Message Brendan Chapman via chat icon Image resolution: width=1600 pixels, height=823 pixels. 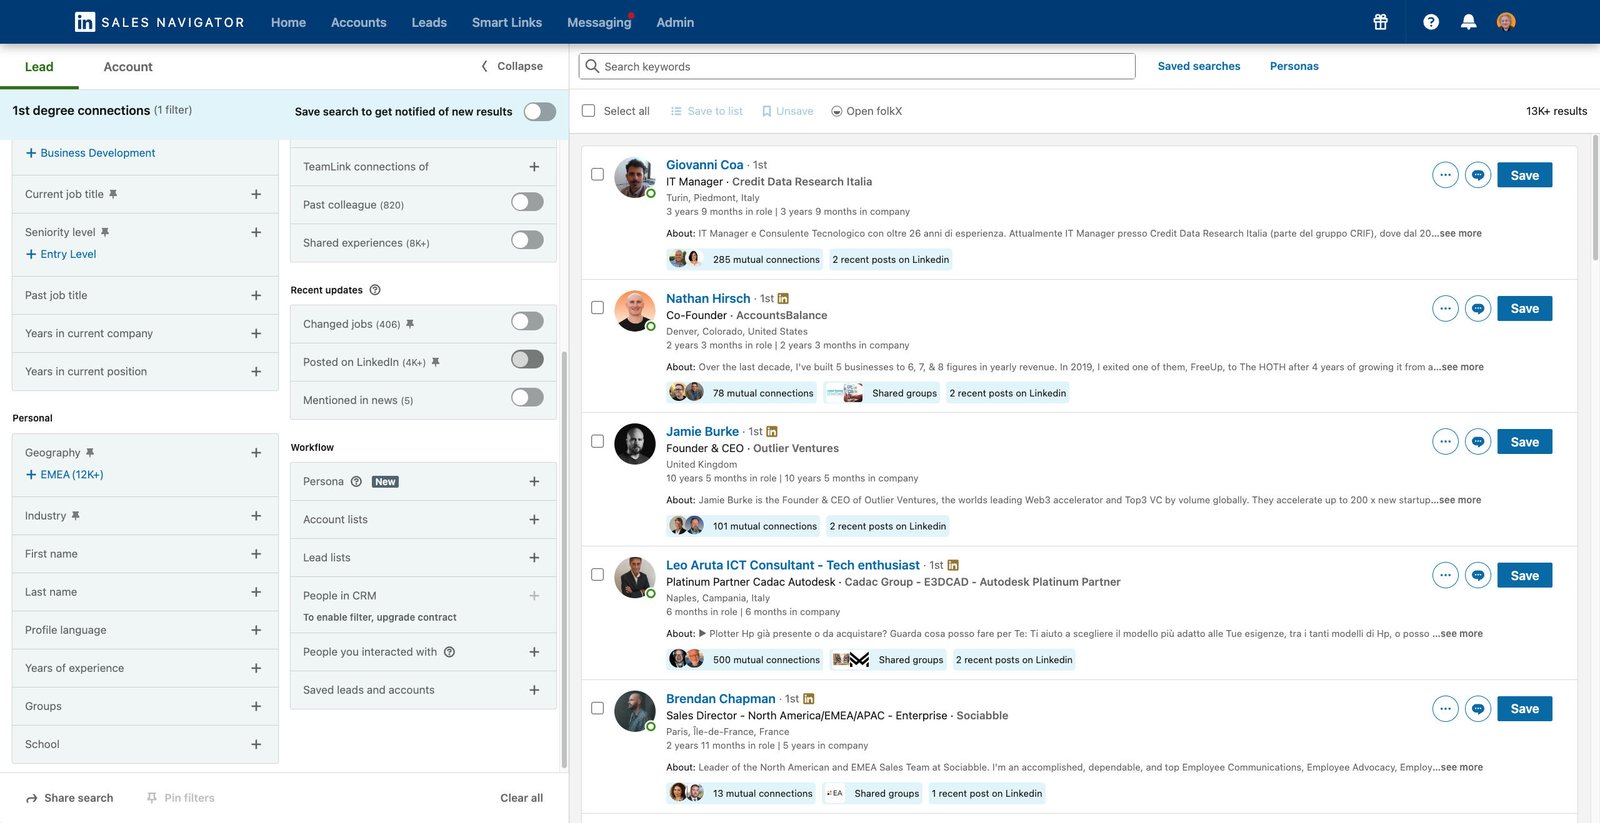pos(1478,709)
